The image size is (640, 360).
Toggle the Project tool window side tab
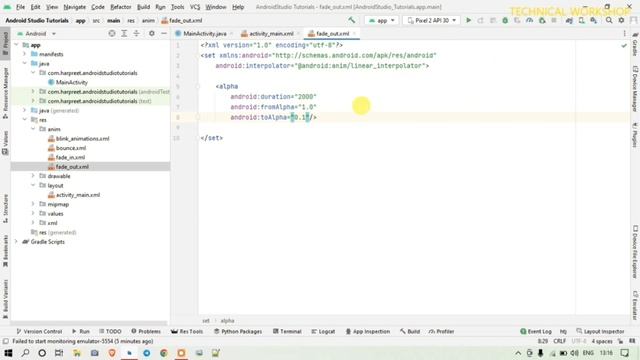pos(5,45)
